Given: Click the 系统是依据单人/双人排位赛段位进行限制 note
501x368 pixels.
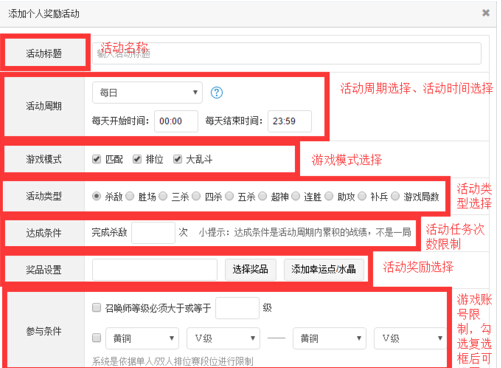Looking at the screenshot, I should (x=173, y=361).
